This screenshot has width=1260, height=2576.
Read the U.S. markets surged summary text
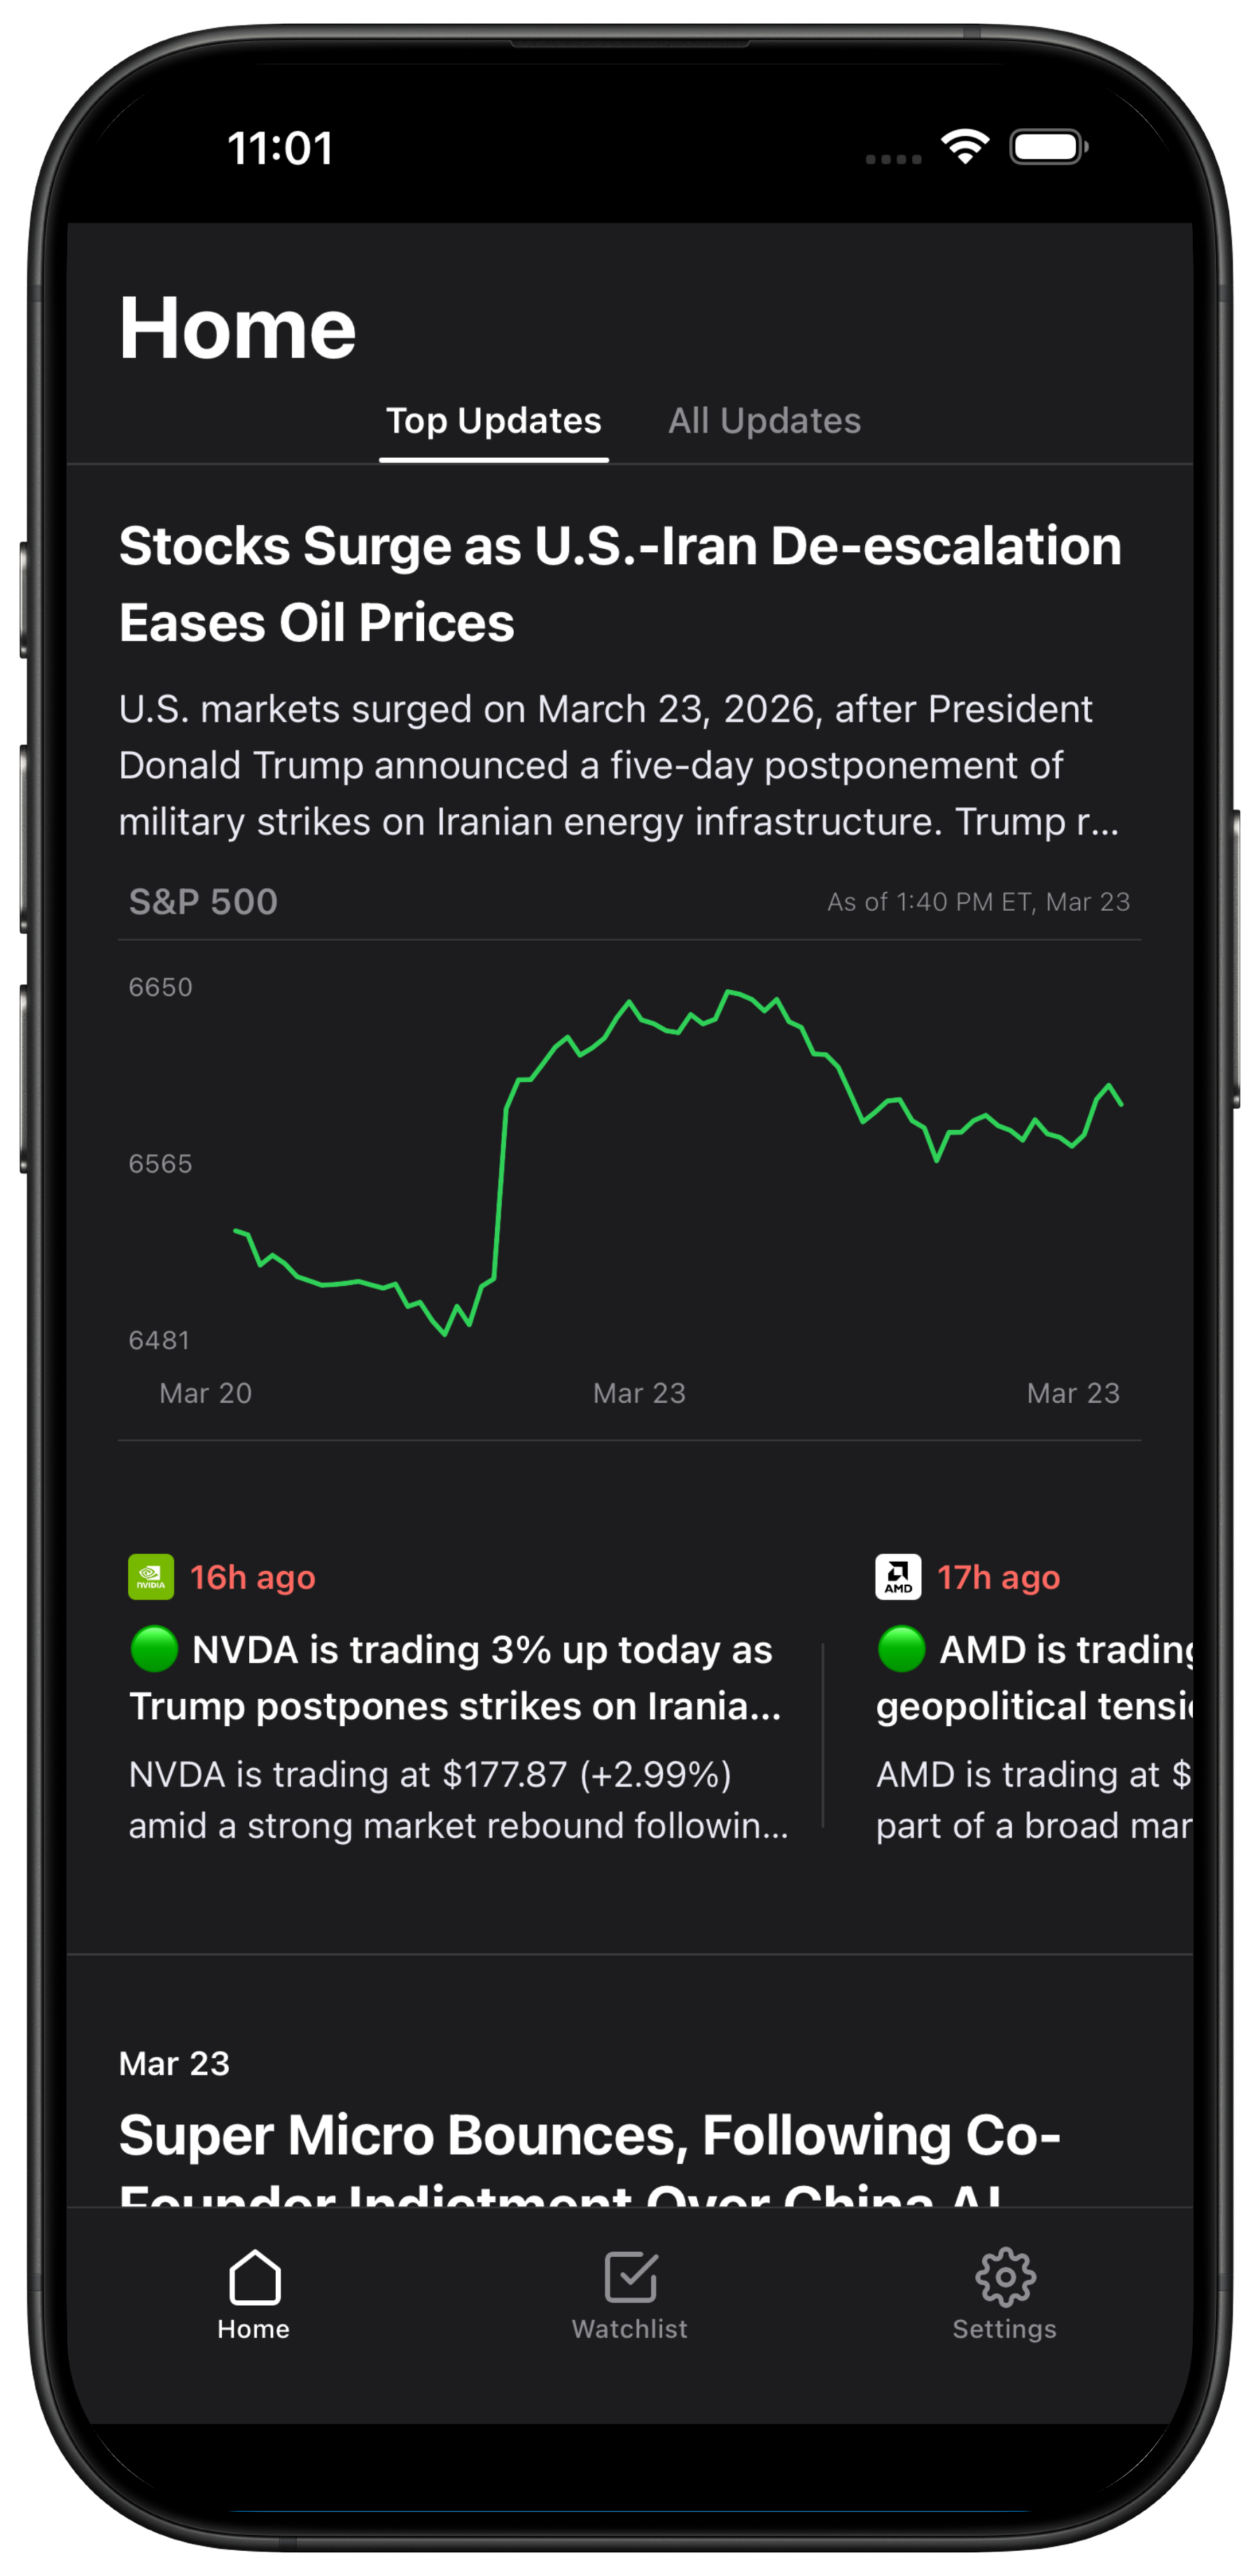618,765
